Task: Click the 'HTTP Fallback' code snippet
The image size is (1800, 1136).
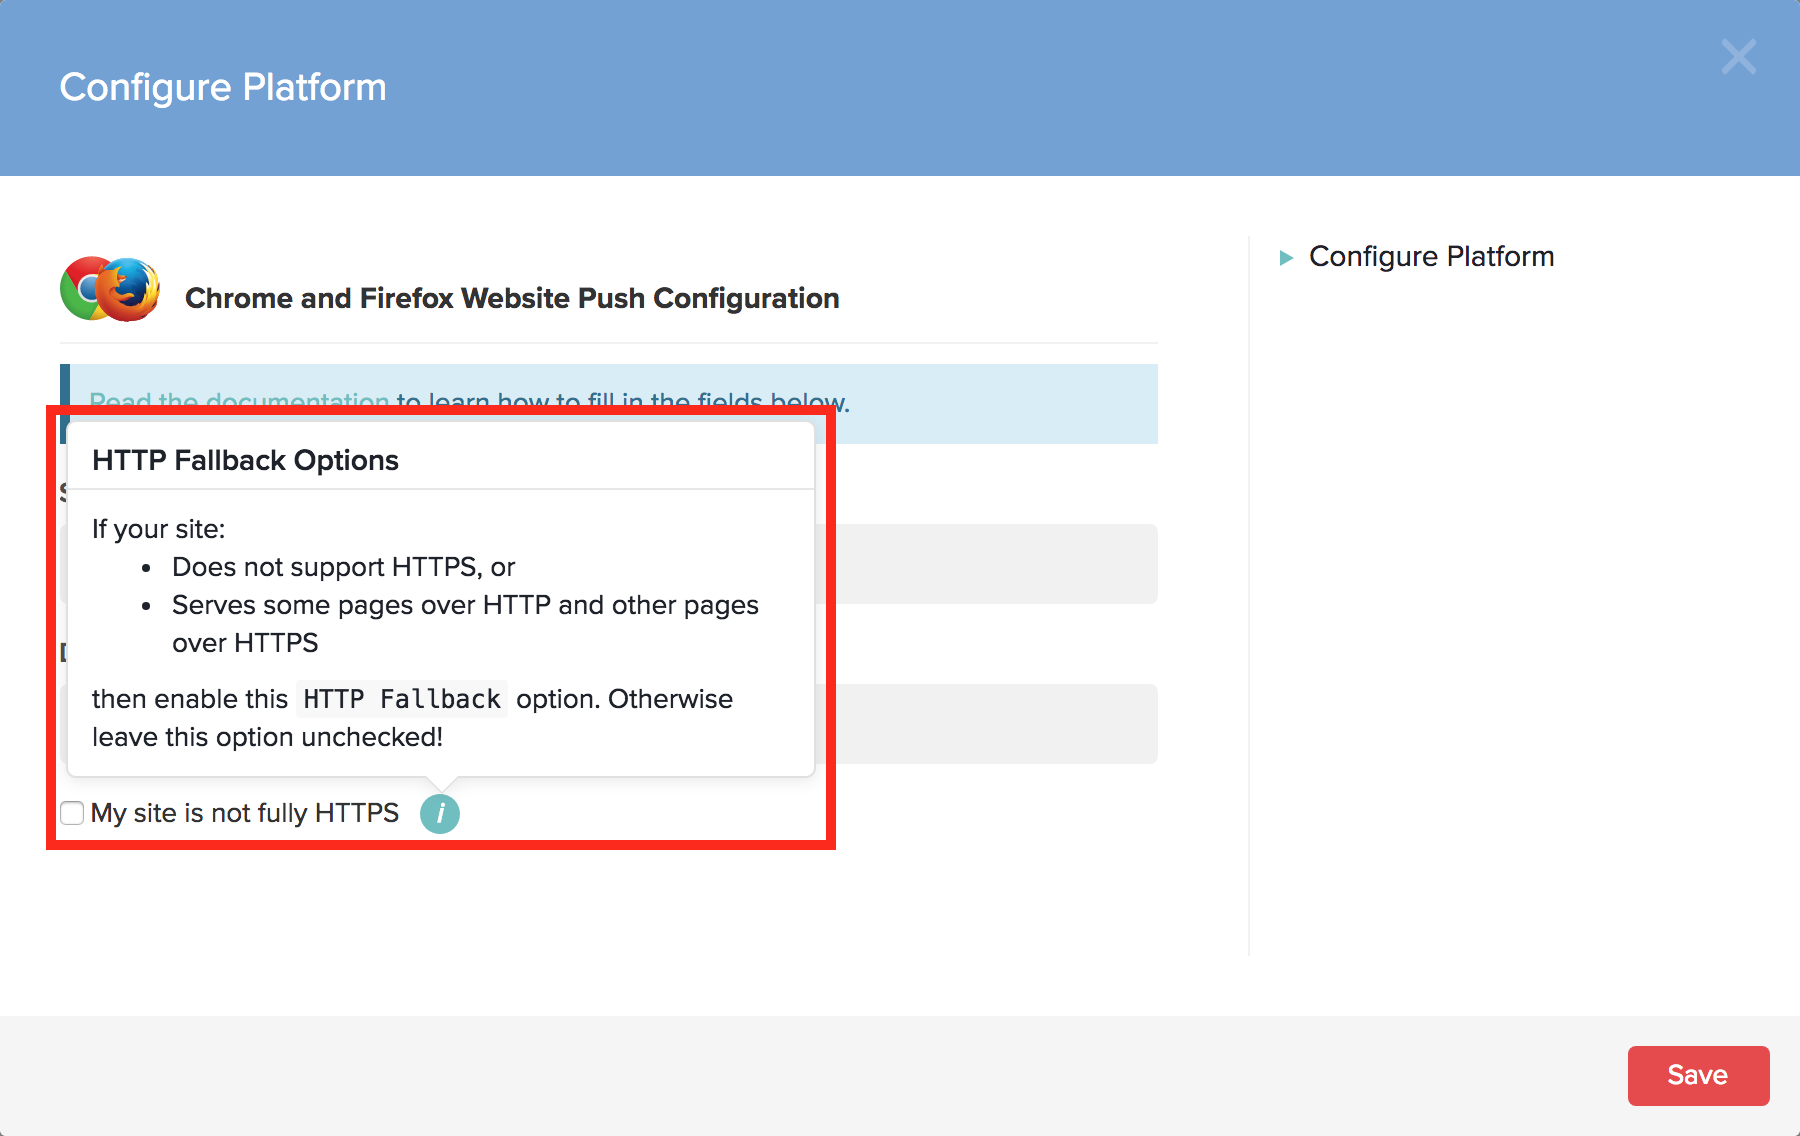Action: click(401, 699)
